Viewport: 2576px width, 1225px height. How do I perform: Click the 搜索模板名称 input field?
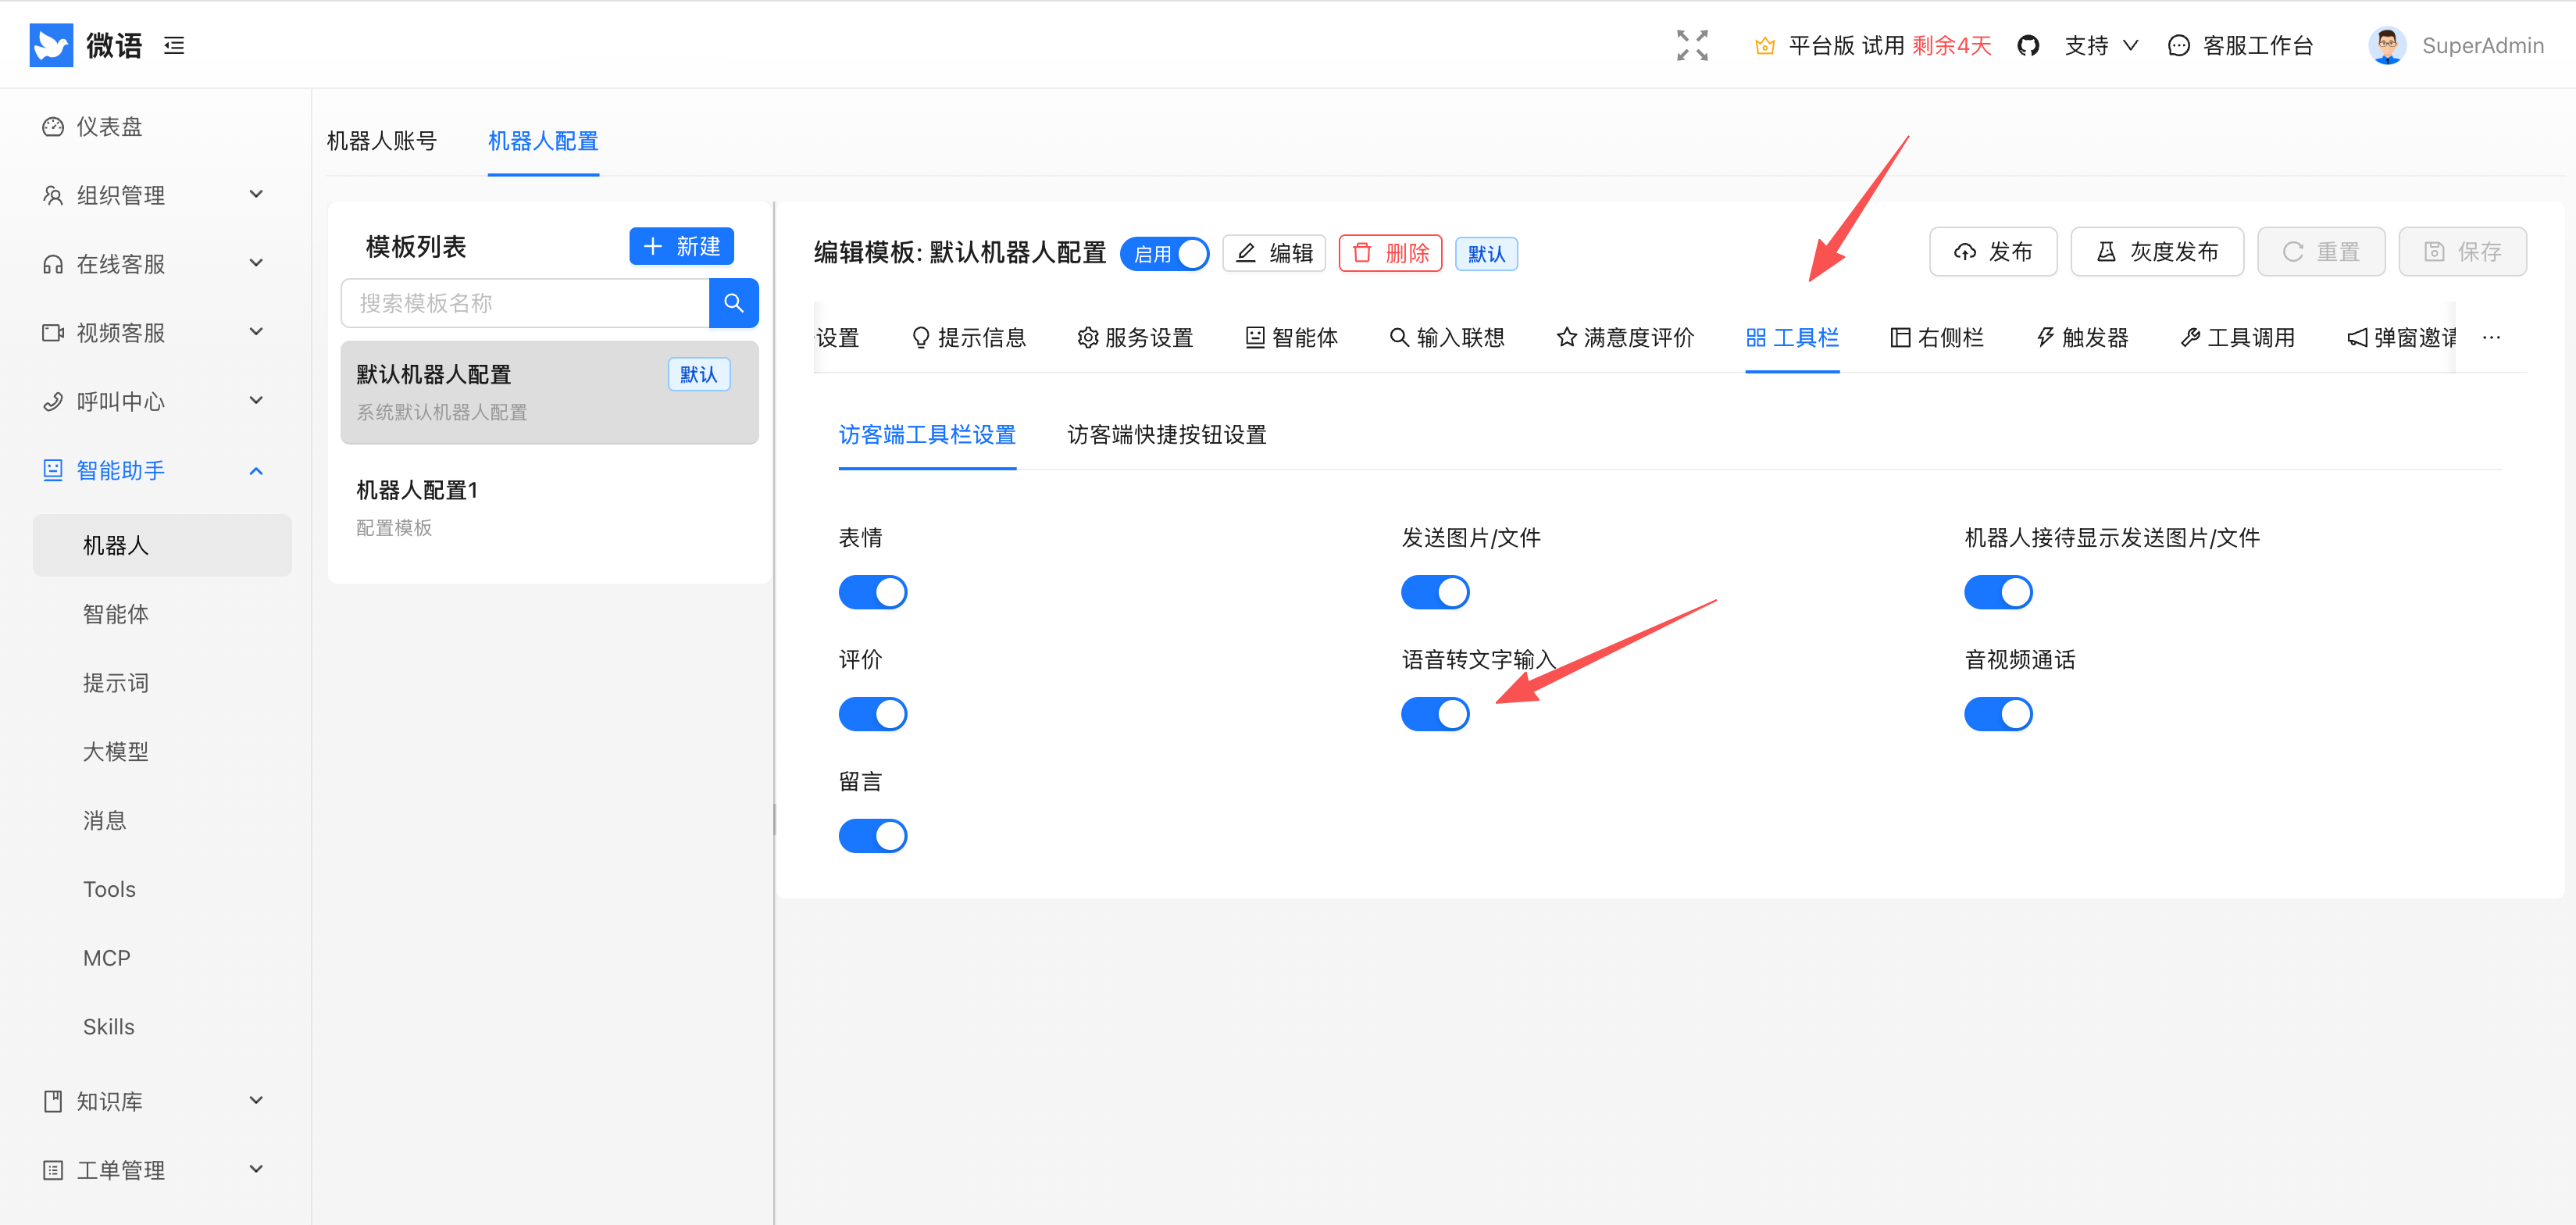pos(525,303)
